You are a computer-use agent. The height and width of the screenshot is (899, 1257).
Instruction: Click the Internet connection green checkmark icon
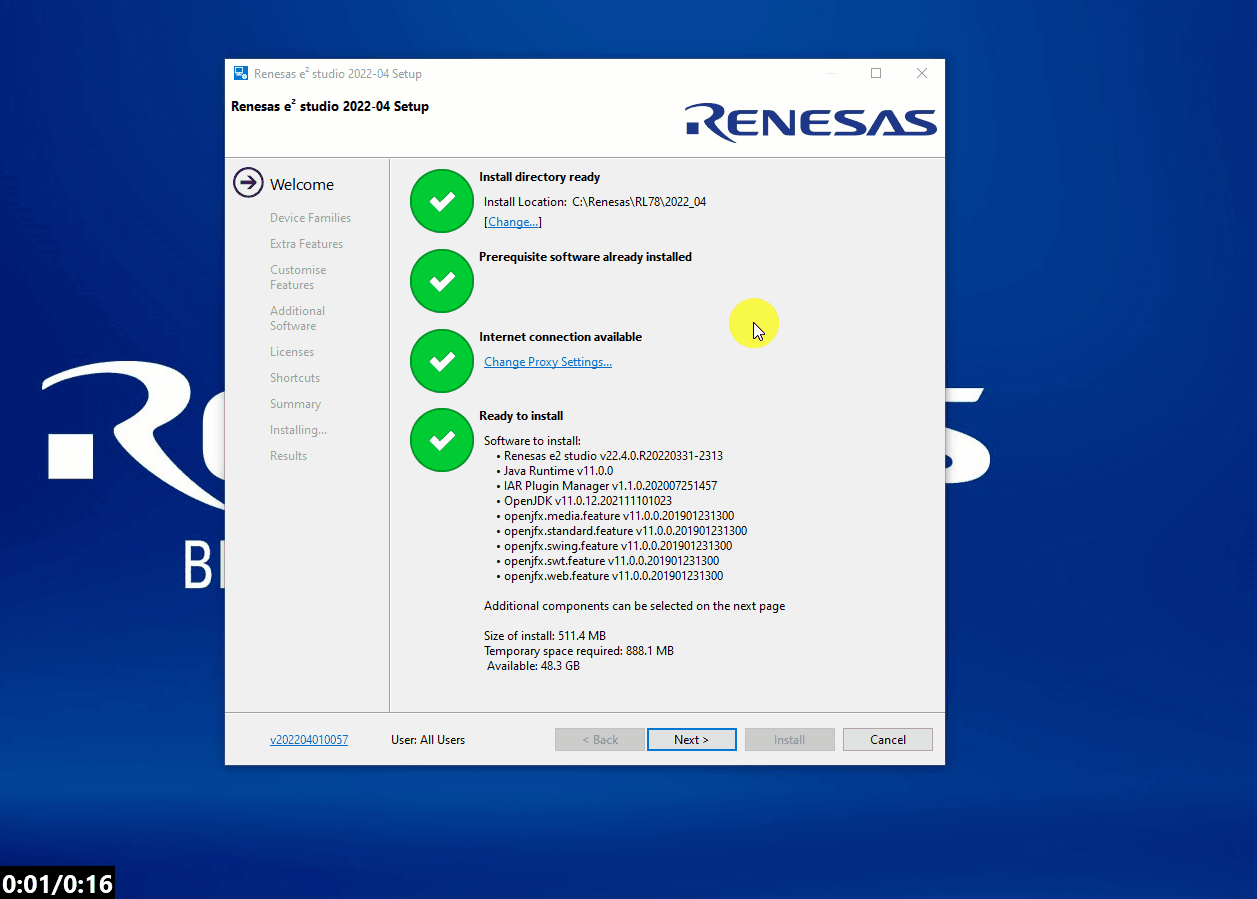click(x=441, y=361)
